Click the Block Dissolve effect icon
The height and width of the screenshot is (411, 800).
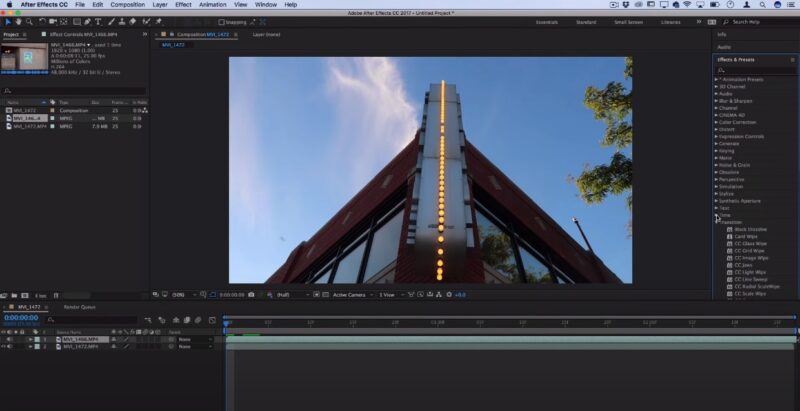pos(730,229)
